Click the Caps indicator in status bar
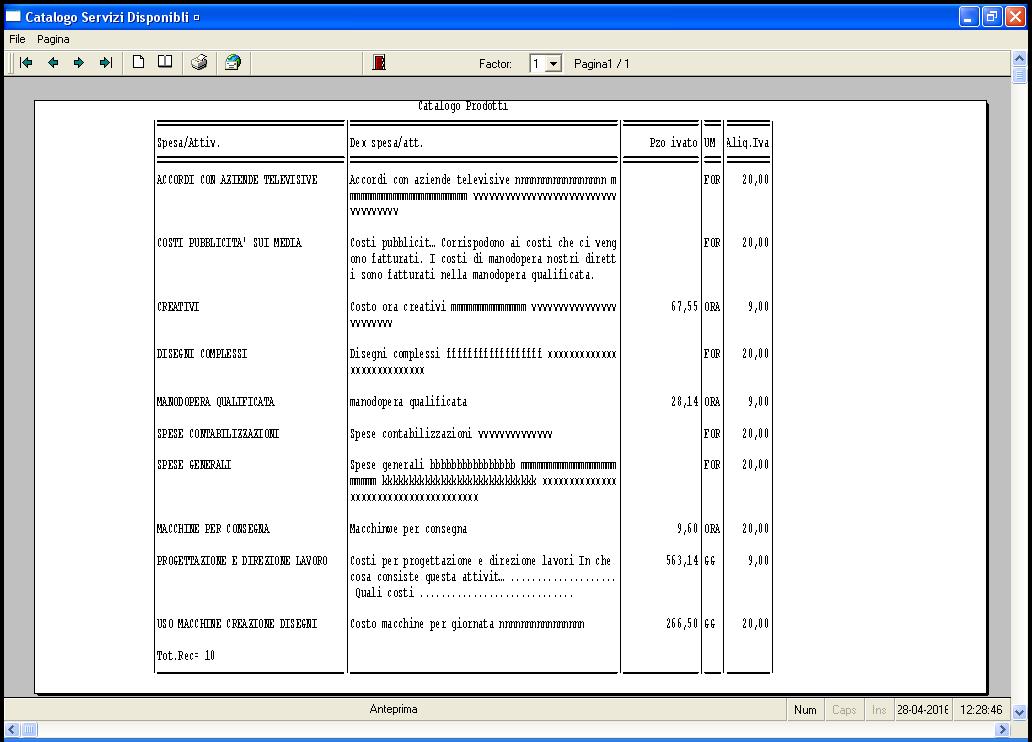The height and width of the screenshot is (742, 1032). [844, 710]
